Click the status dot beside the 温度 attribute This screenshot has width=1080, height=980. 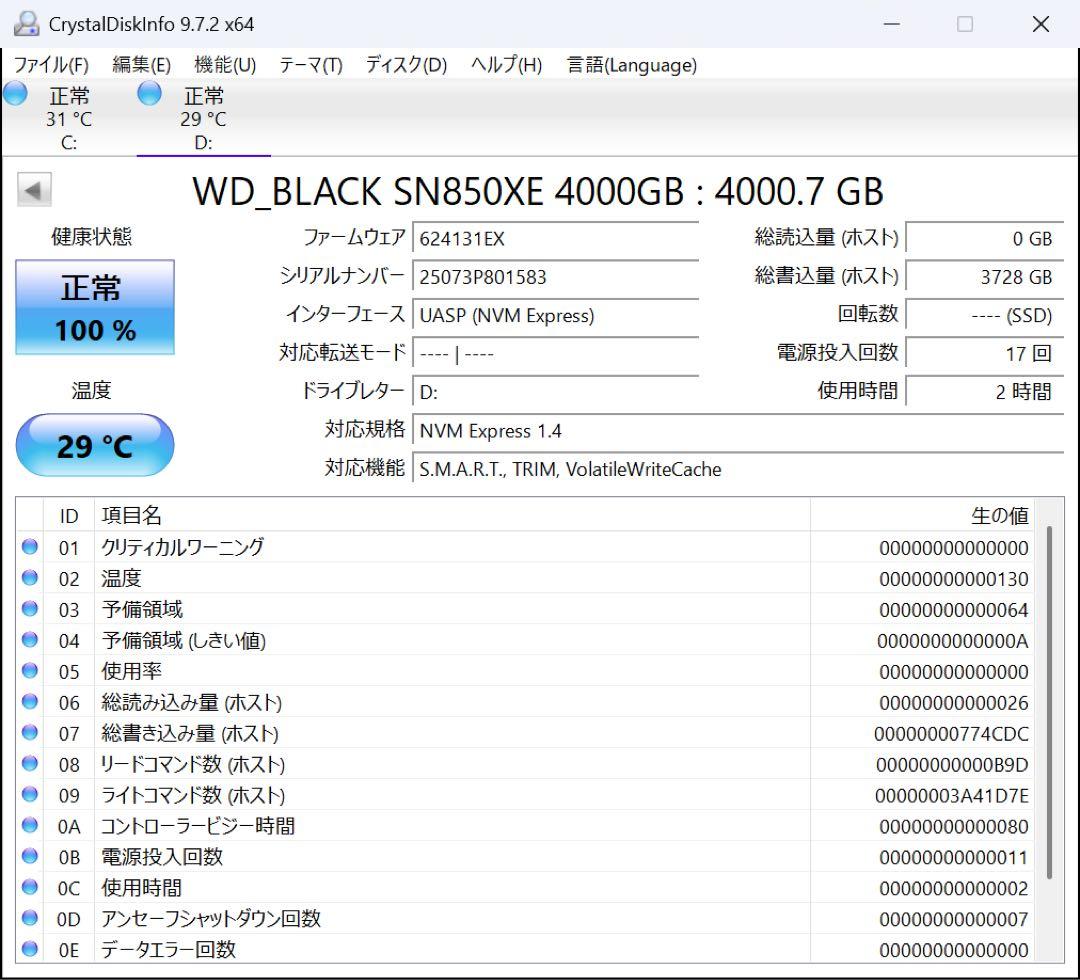pos(30,578)
